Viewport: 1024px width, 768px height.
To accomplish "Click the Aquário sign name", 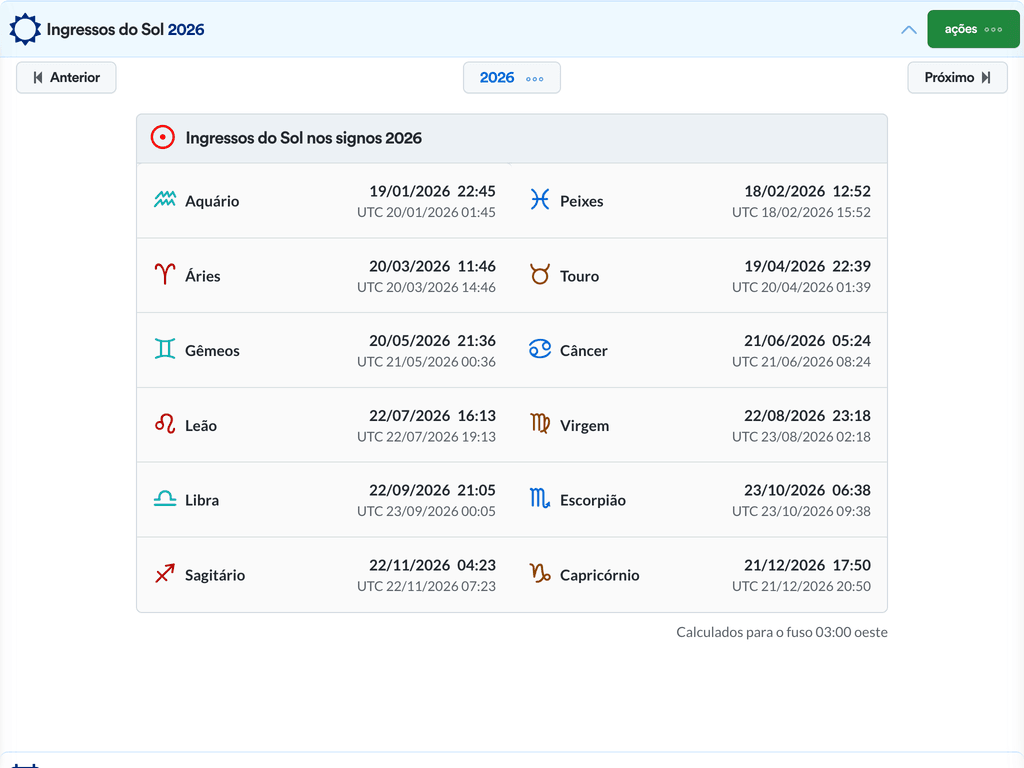I will point(212,201).
